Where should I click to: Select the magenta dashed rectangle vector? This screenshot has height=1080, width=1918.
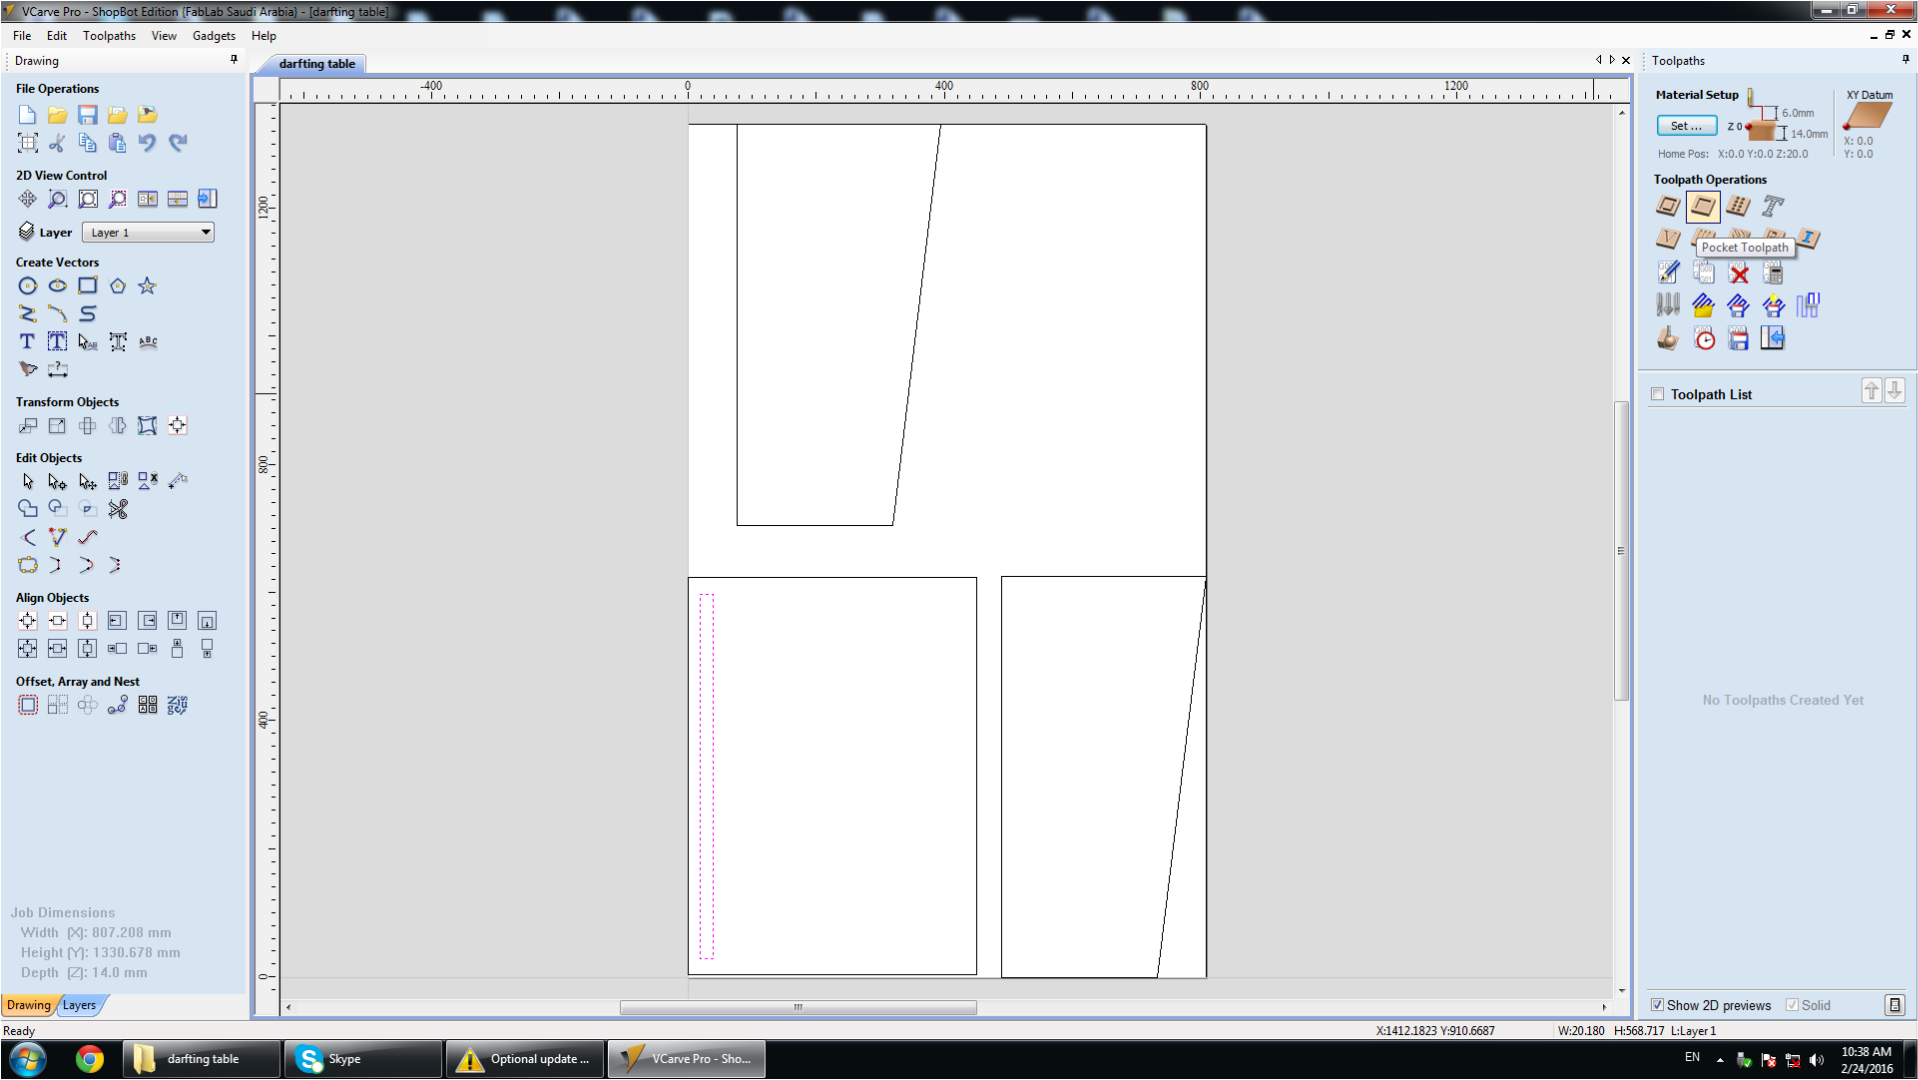coord(706,776)
